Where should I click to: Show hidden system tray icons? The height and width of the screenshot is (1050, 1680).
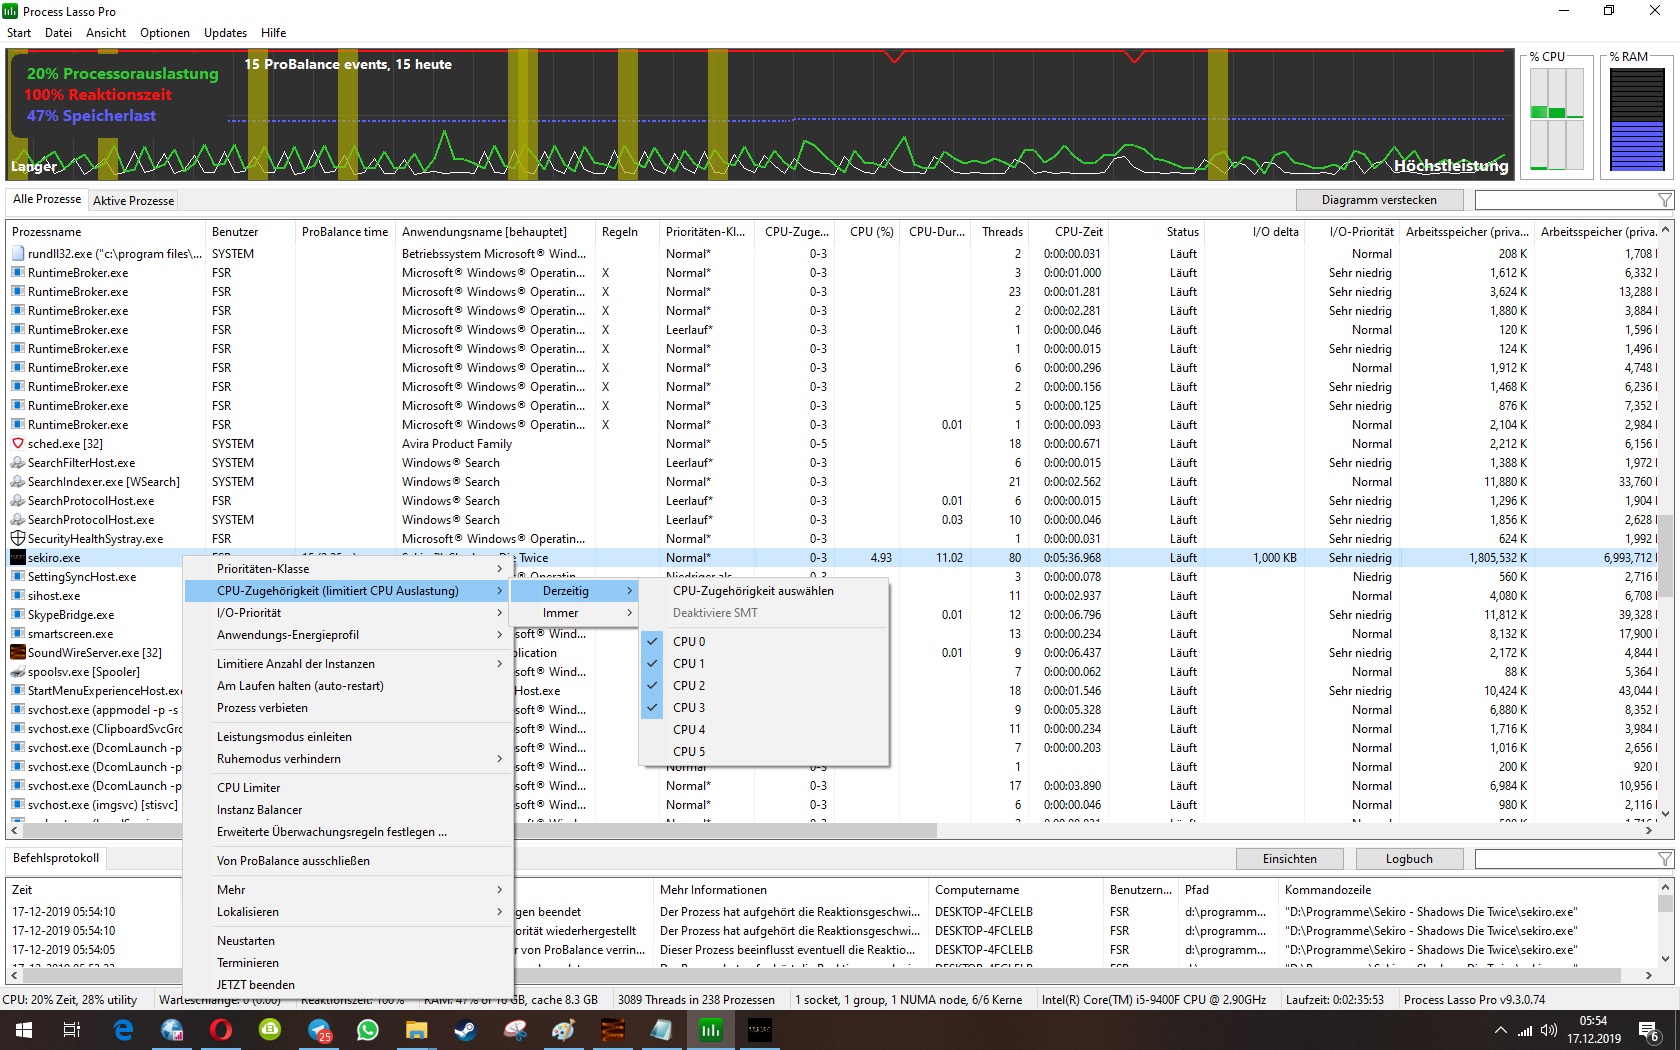pos(1500,1030)
